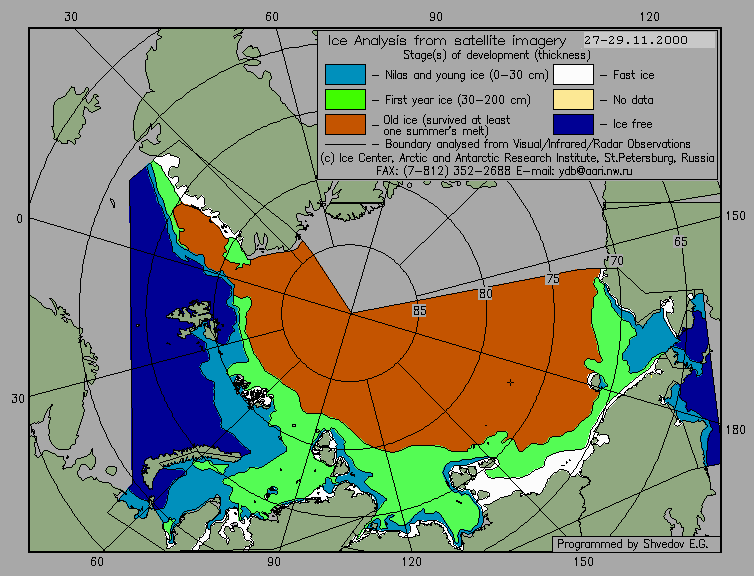Select the 'Old ice (survived at least one summer's melt)' text
Image resolution: width=754 pixels, height=576 pixels.
pyautogui.click(x=447, y=125)
